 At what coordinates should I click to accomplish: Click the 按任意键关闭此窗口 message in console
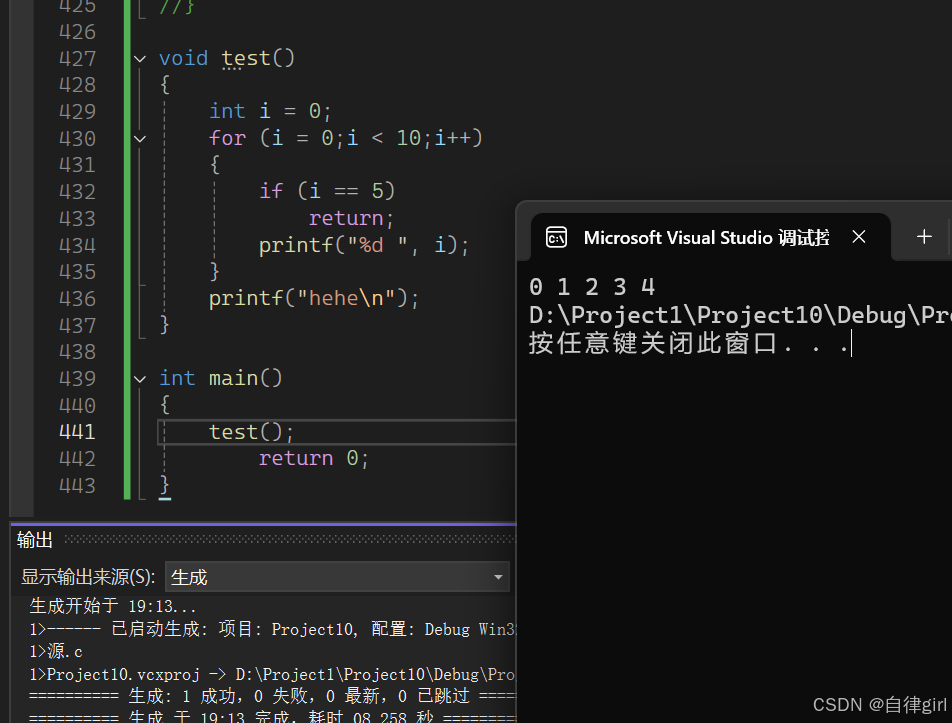[689, 344]
